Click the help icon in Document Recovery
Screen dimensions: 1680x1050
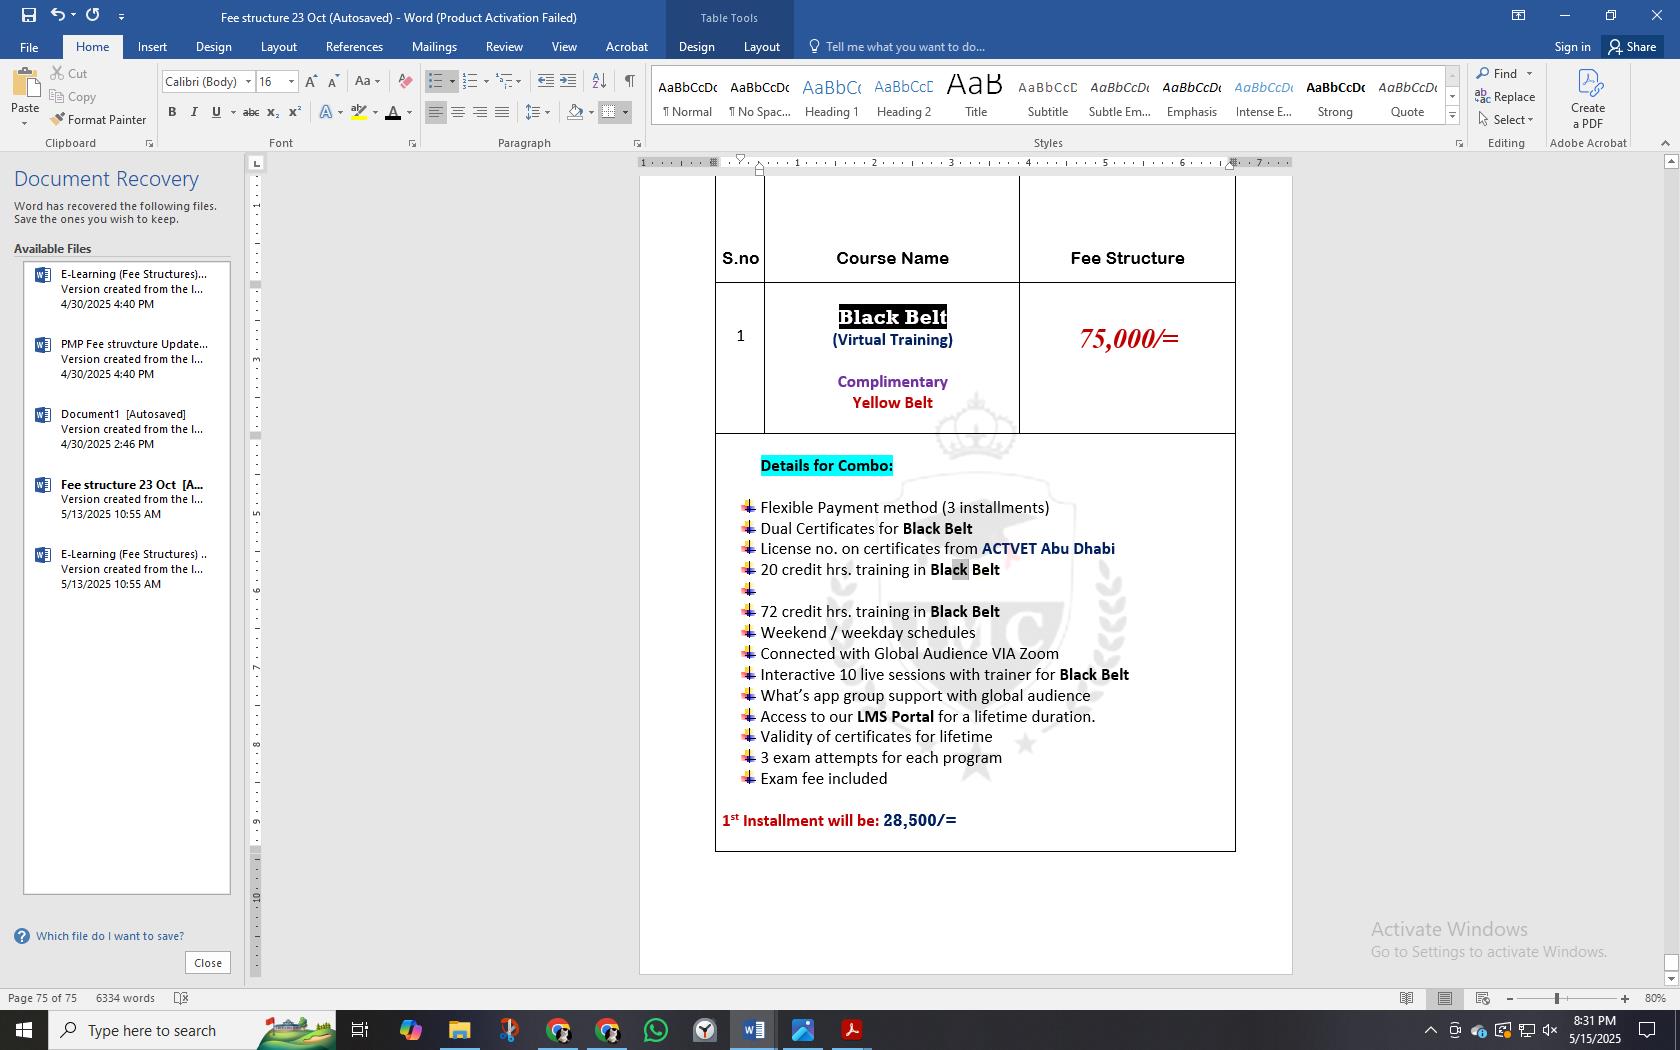[22, 936]
